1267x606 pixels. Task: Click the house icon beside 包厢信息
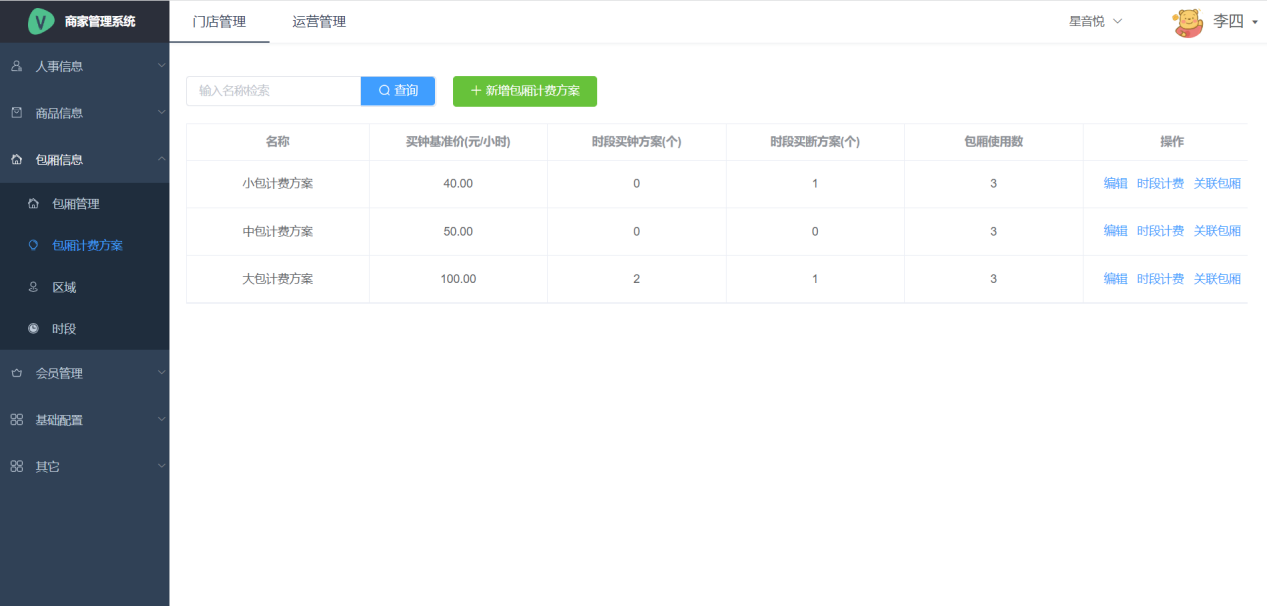click(x=16, y=160)
